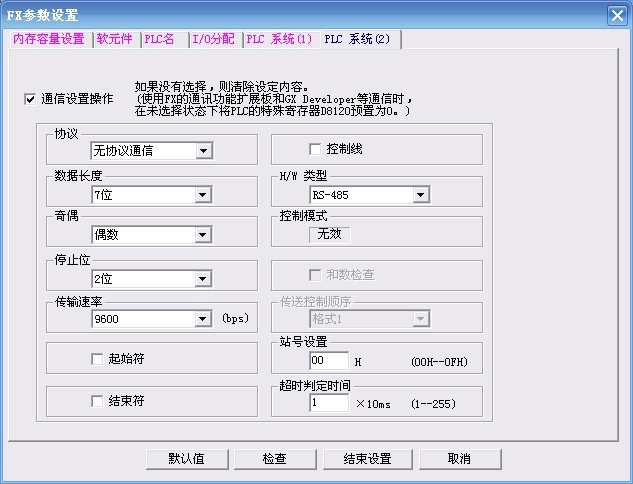This screenshot has height=484, width=633.
Task: Click the 站号设置 input field
Action: click(328, 361)
